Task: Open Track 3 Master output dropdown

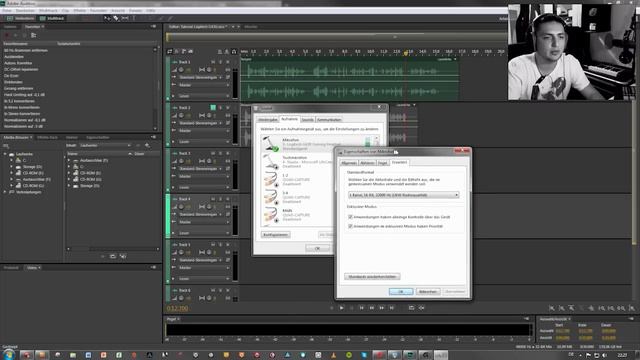Action: tap(204, 176)
